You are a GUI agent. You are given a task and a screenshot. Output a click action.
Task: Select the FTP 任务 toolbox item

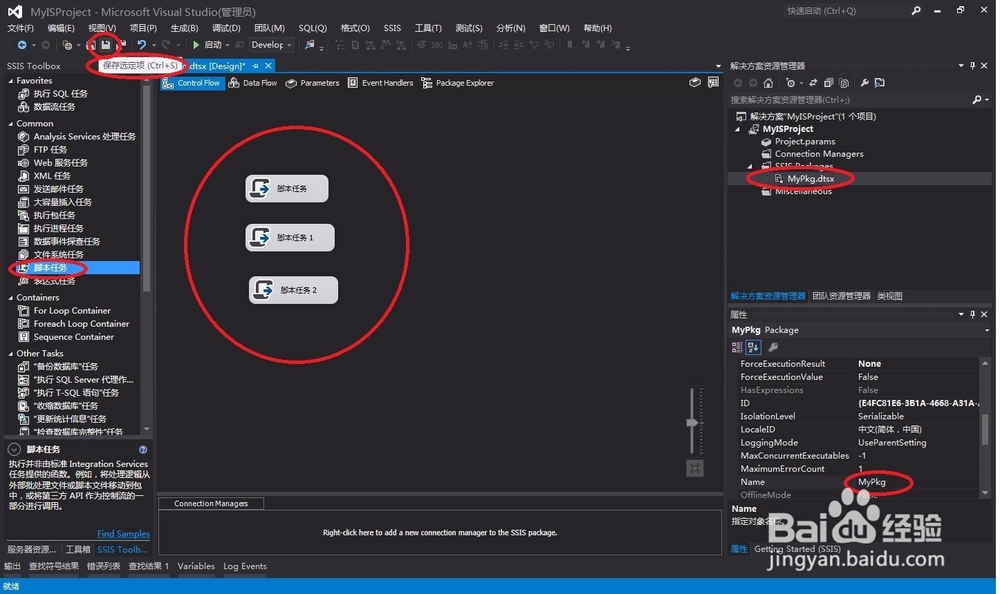(50, 150)
